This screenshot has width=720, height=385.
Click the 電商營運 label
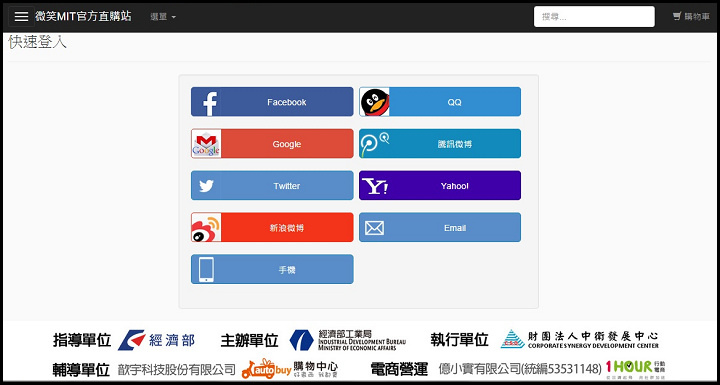(399, 369)
